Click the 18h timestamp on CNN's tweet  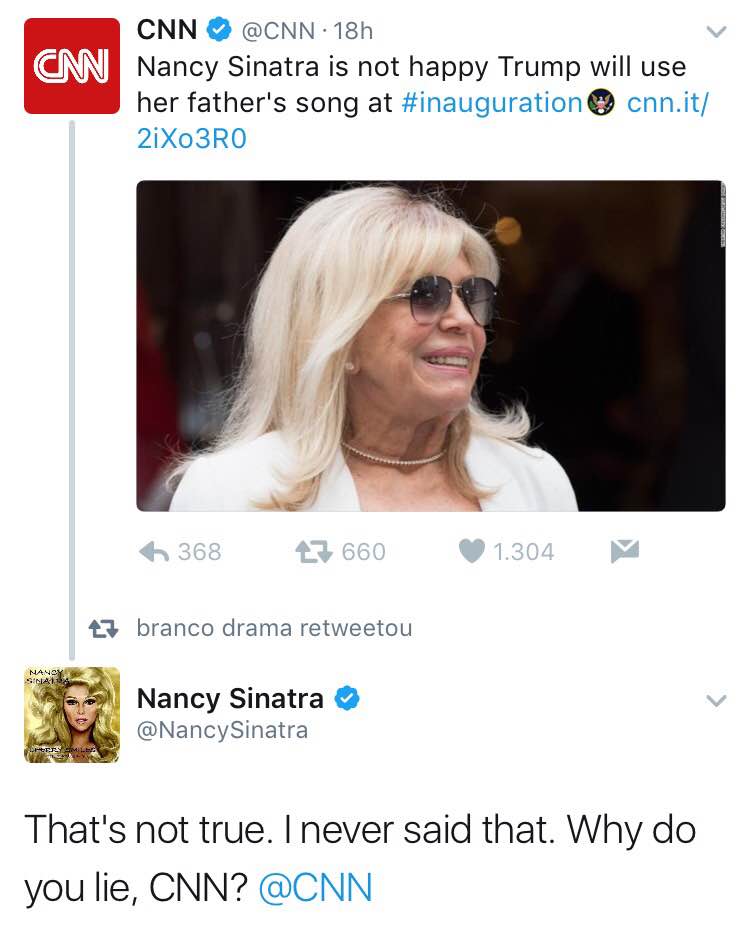[x=357, y=31]
